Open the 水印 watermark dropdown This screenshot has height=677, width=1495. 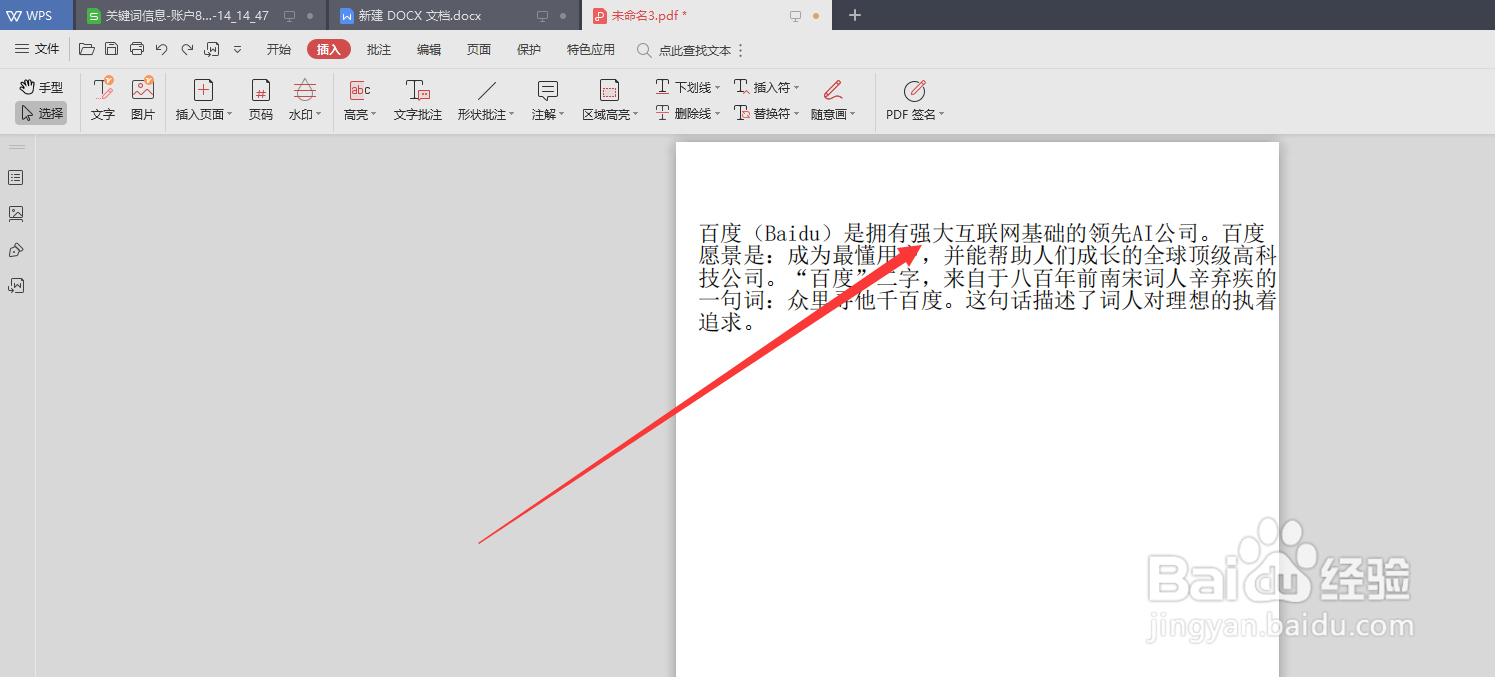(x=305, y=100)
